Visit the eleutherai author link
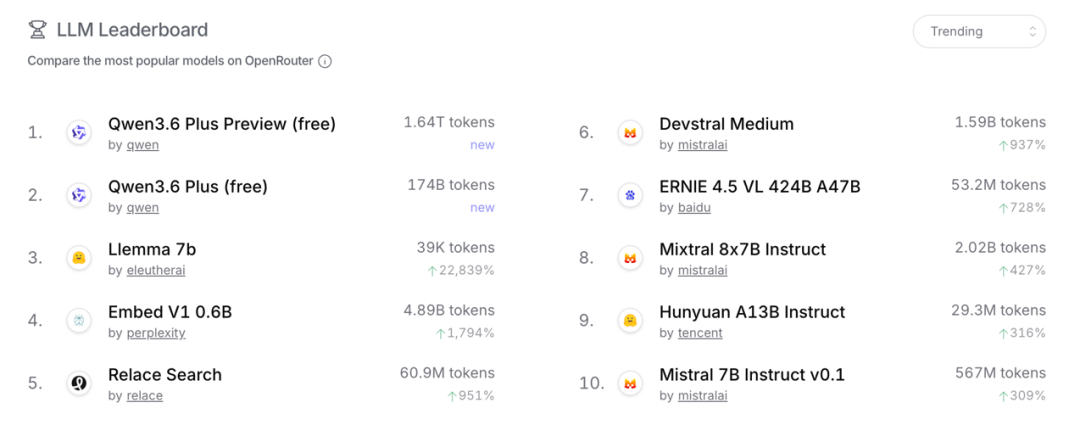The width and height of the screenshot is (1080, 425). (155, 270)
